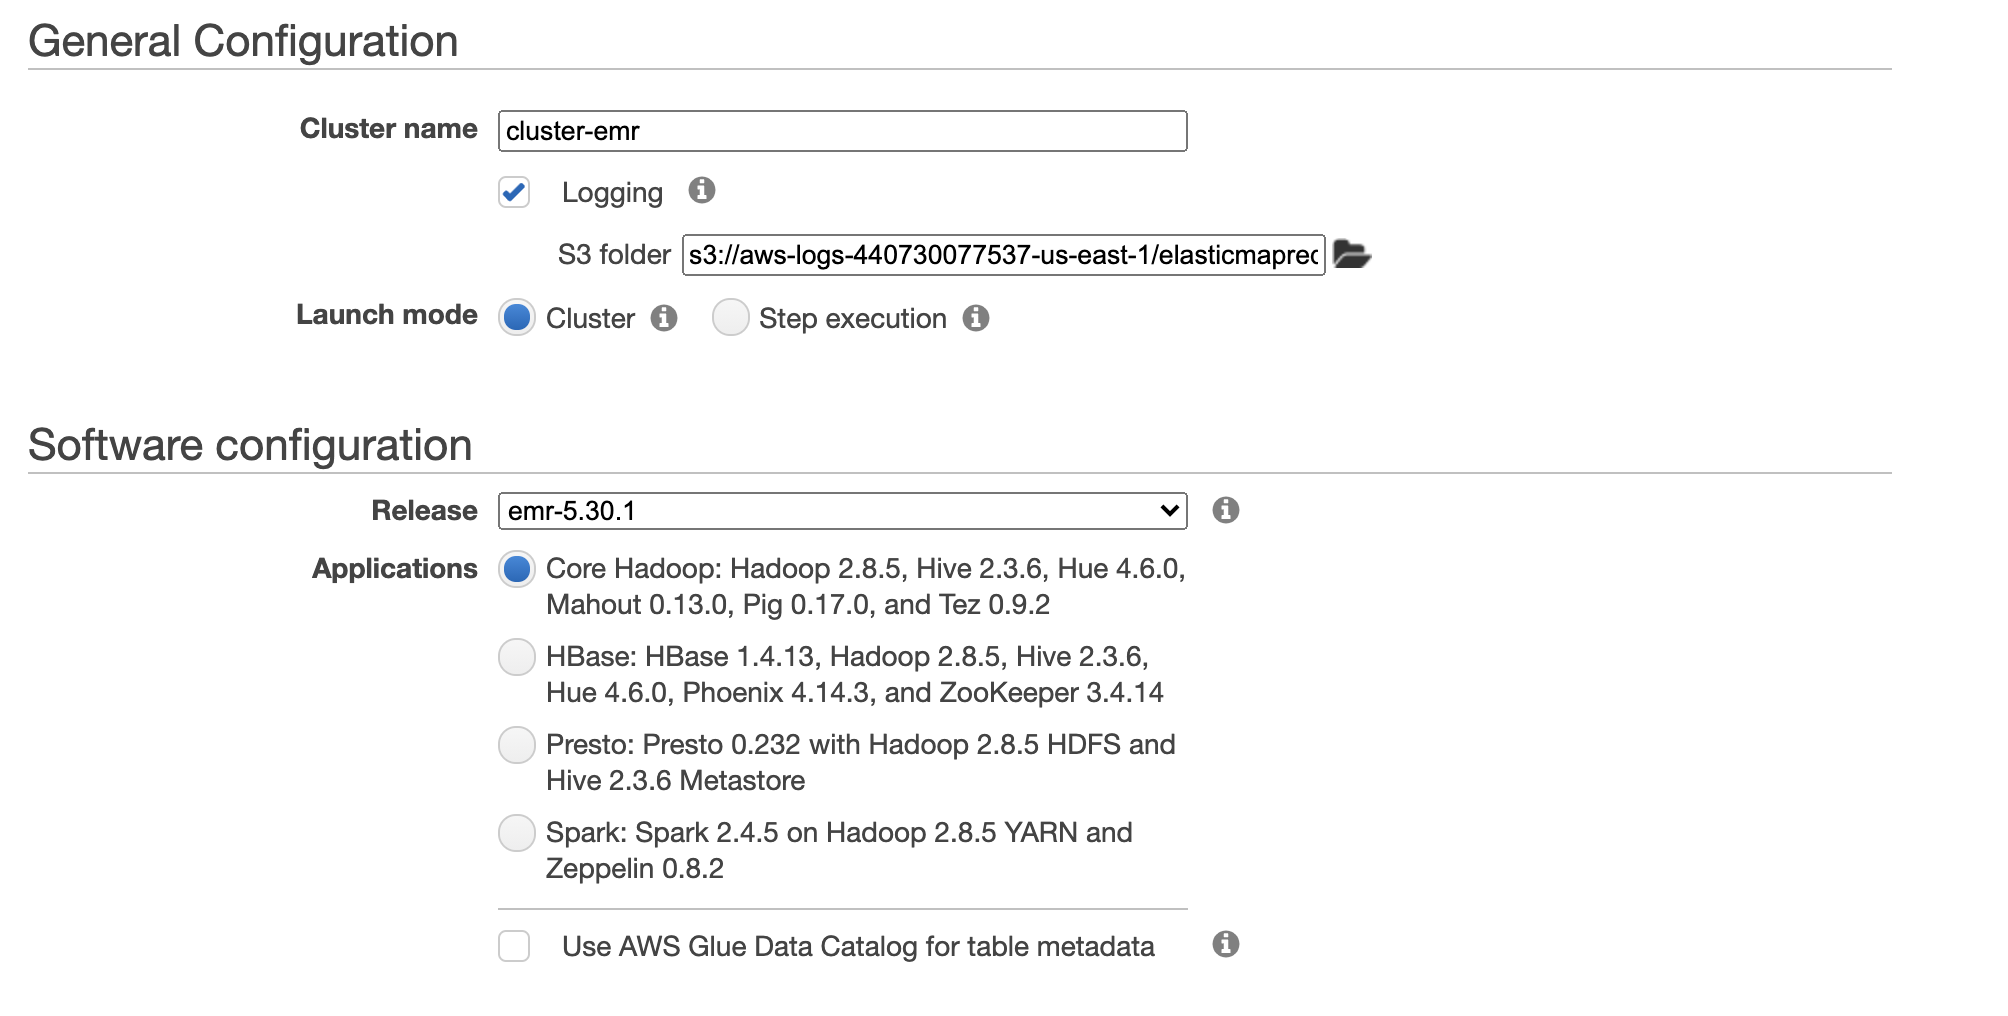The image size is (2008, 1016).
Task: Show info for Step execution mode
Action: (976, 318)
